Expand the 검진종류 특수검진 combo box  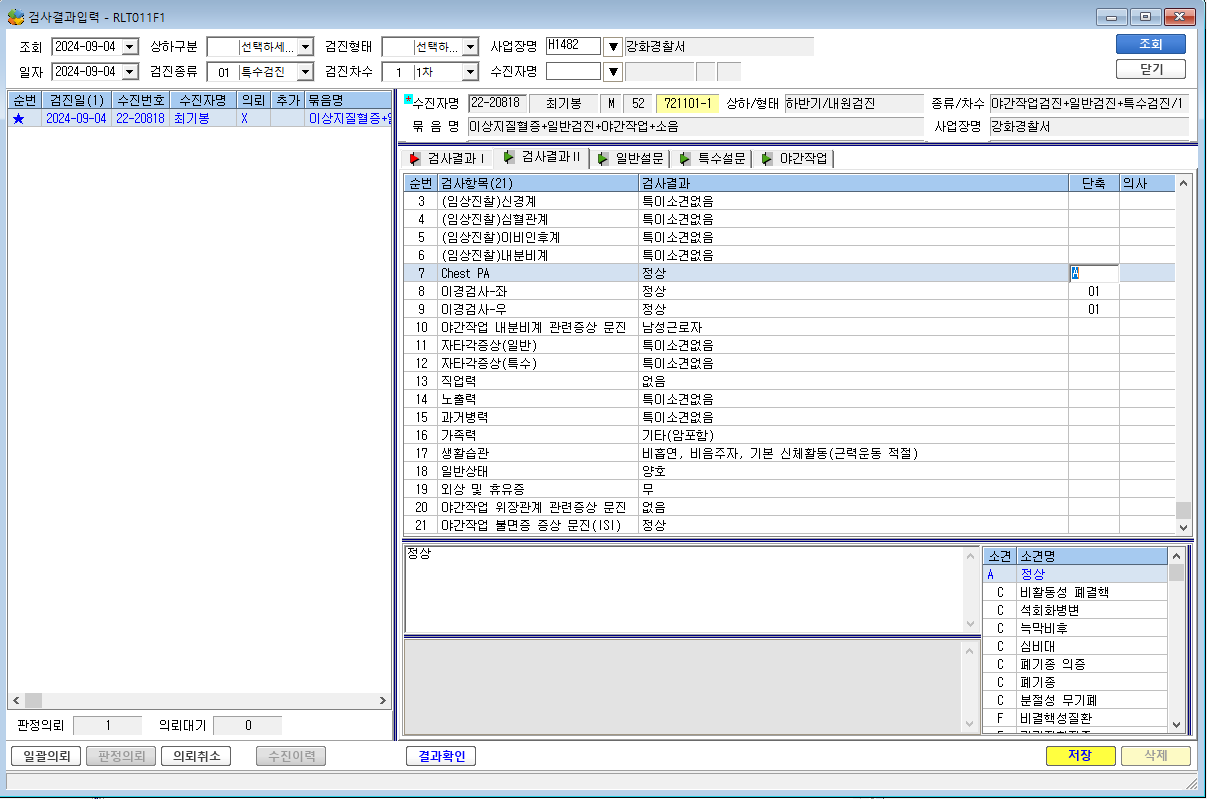pyautogui.click(x=303, y=72)
